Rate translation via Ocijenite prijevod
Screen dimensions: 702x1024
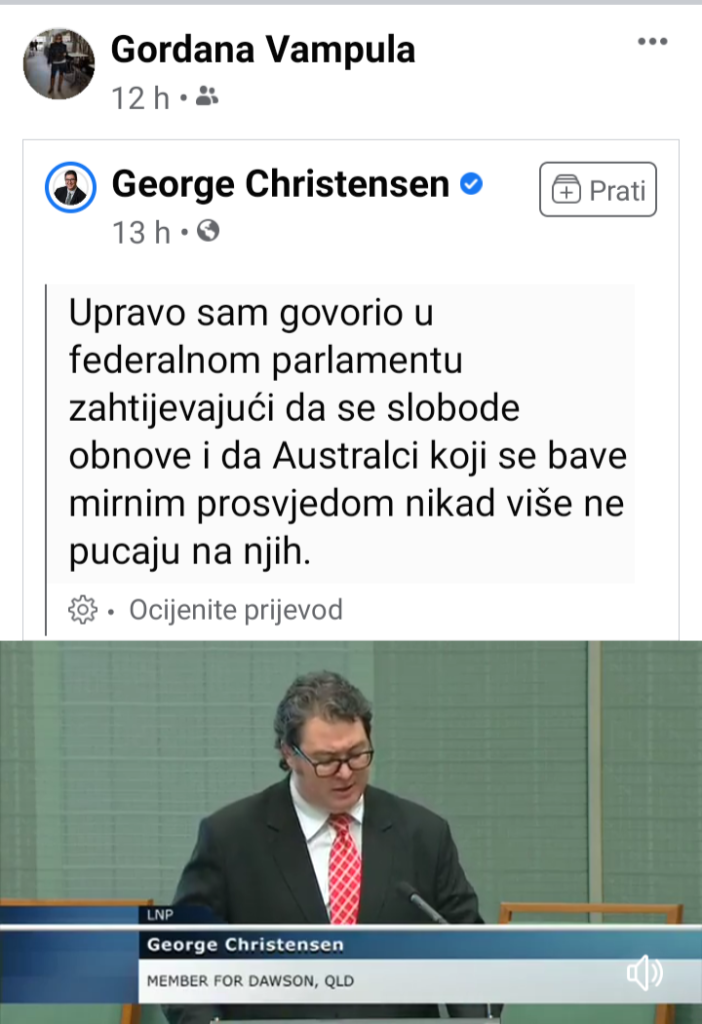[x=236, y=610]
